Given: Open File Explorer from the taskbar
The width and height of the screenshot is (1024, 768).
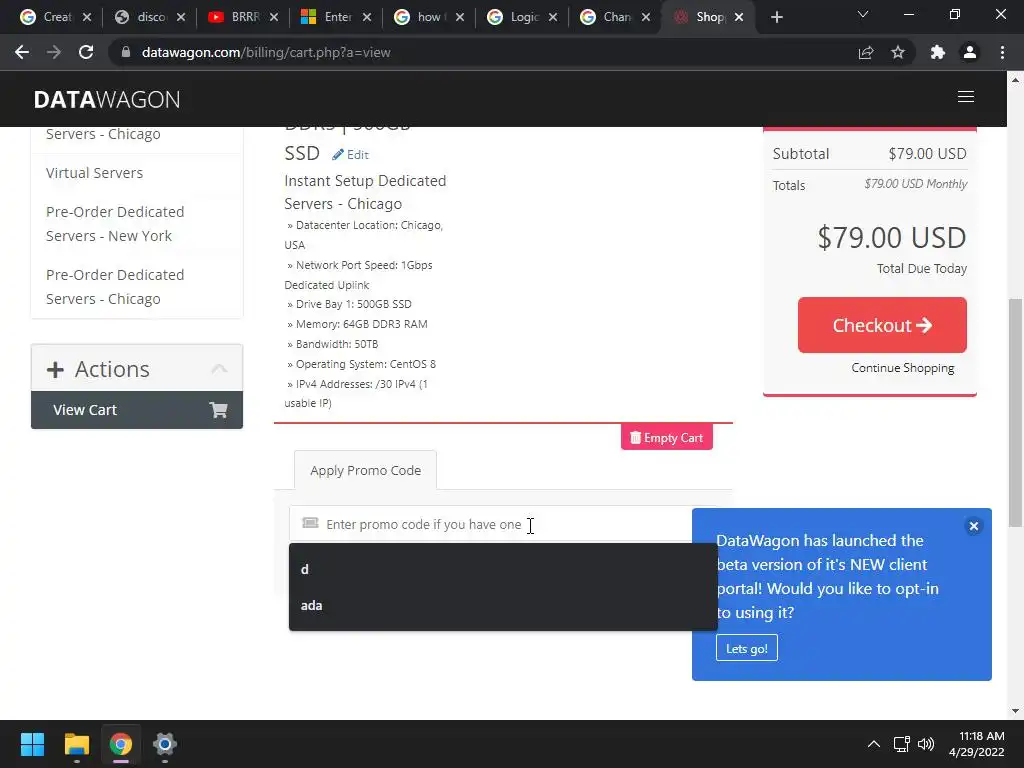Looking at the screenshot, I should click(76, 744).
